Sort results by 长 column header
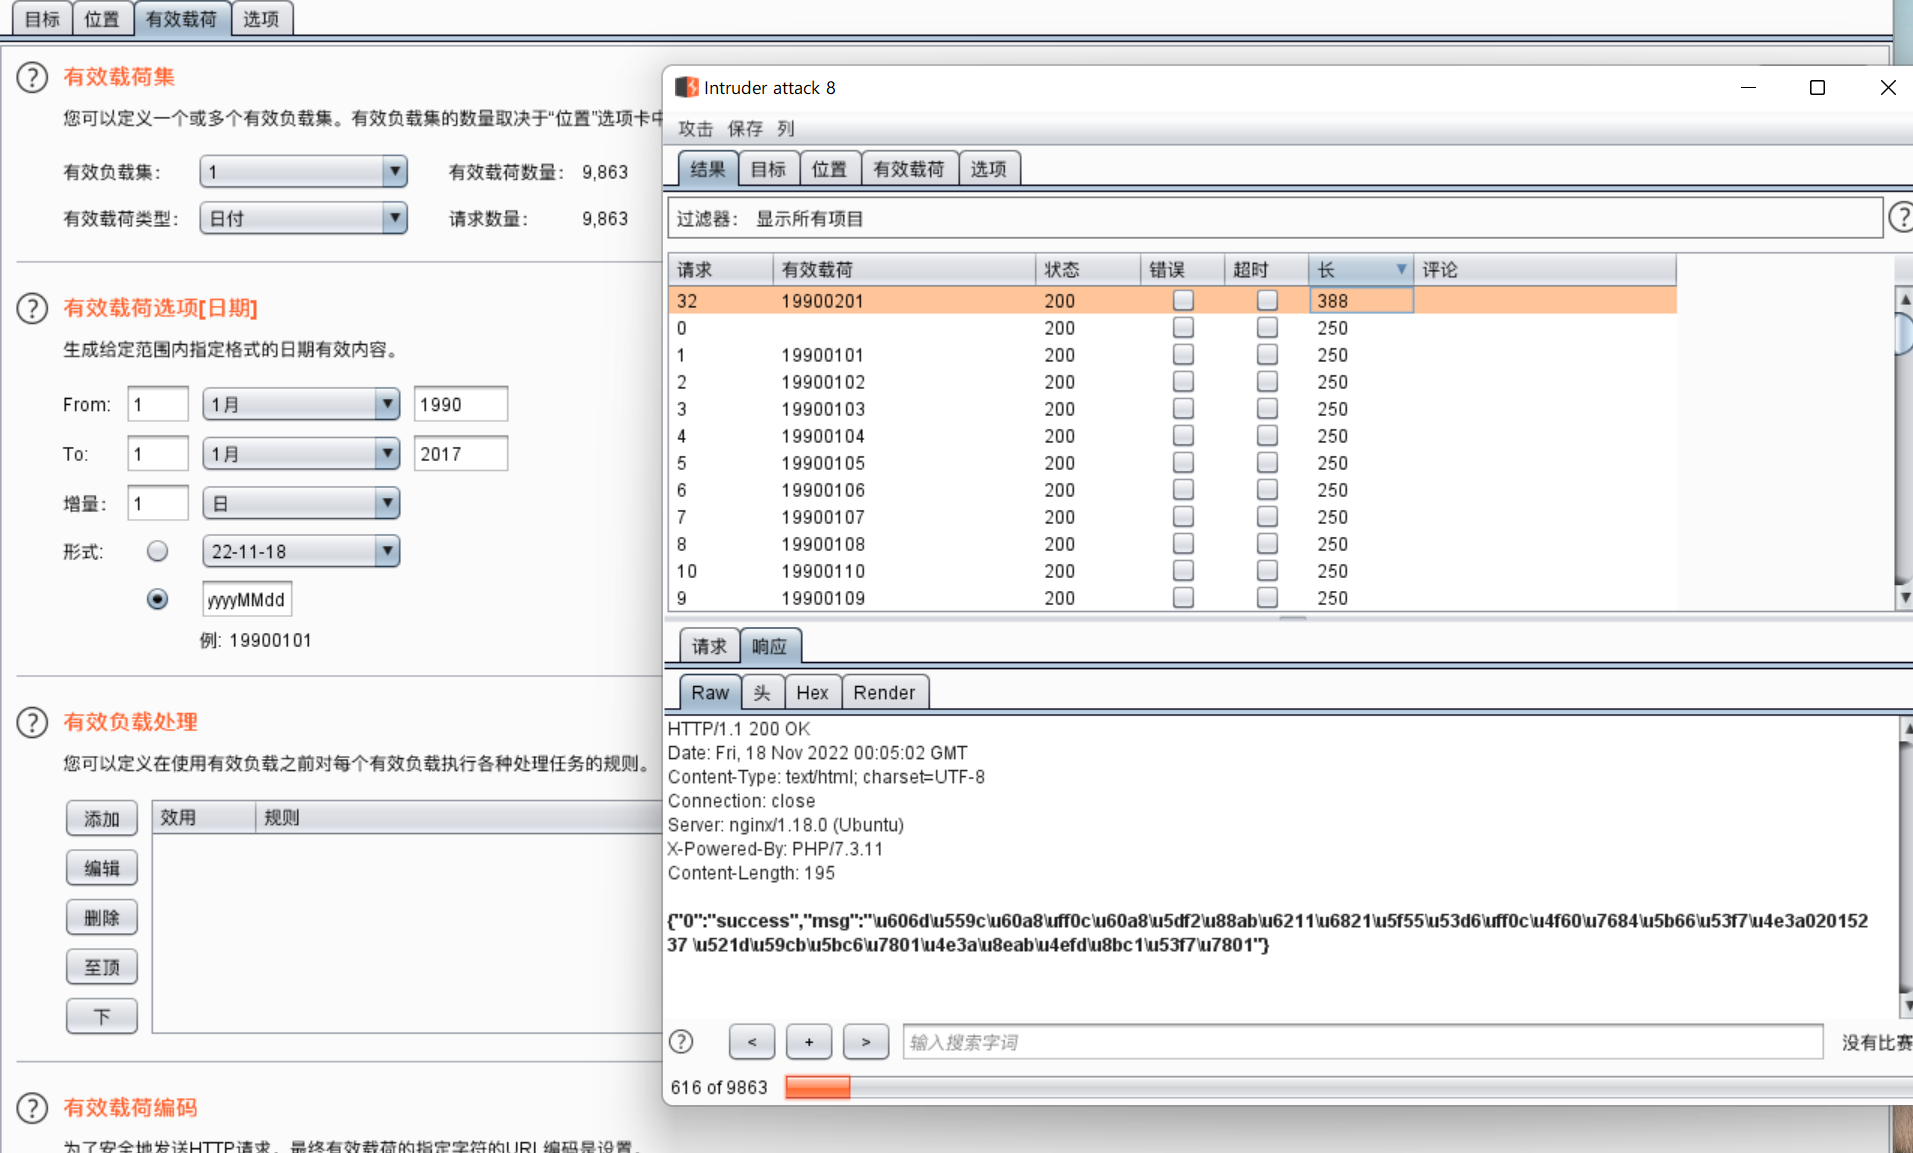Viewport: 1913px width, 1153px height. coord(1360,269)
